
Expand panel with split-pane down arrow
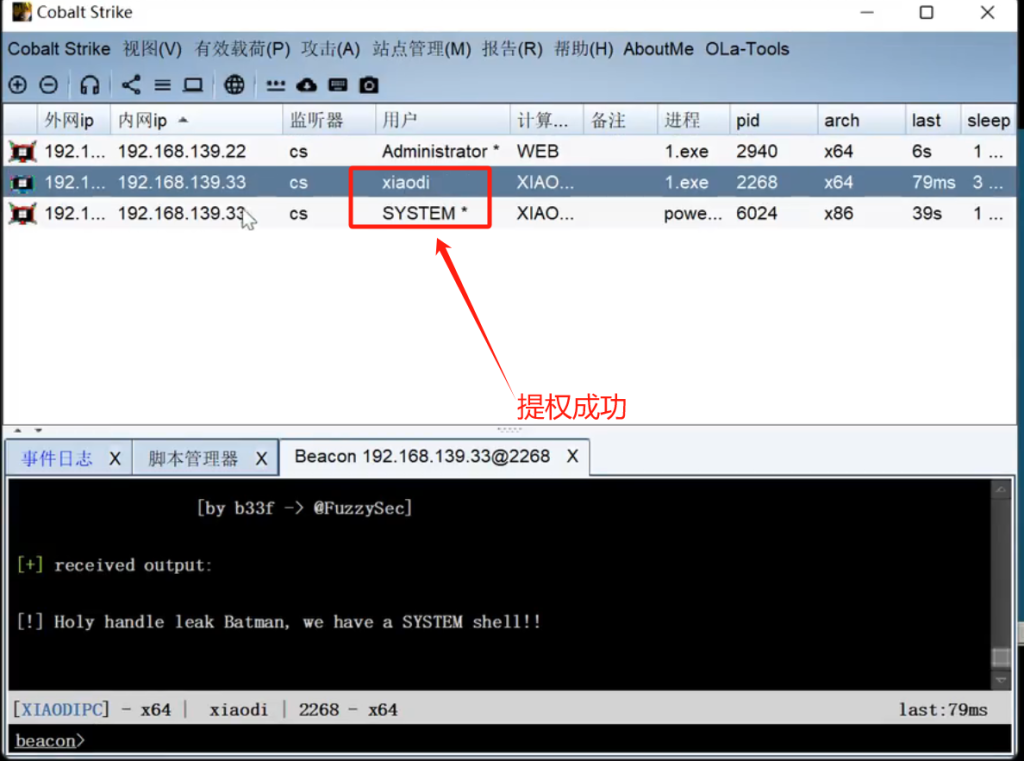click(x=39, y=430)
